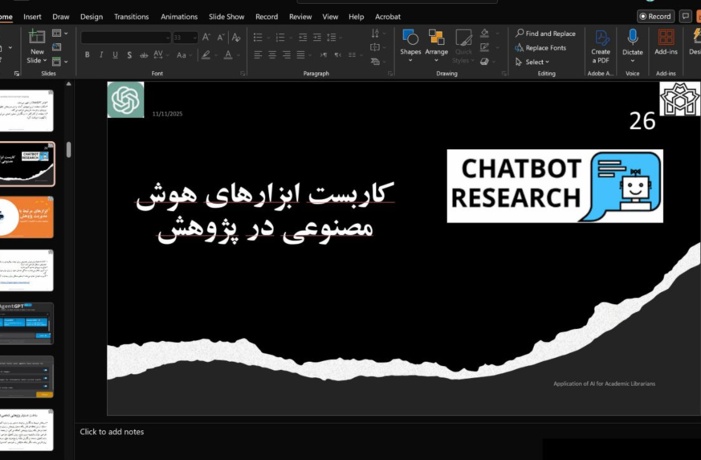The height and width of the screenshot is (460, 701).
Task: Open the Draw tab
Action: (x=61, y=17)
